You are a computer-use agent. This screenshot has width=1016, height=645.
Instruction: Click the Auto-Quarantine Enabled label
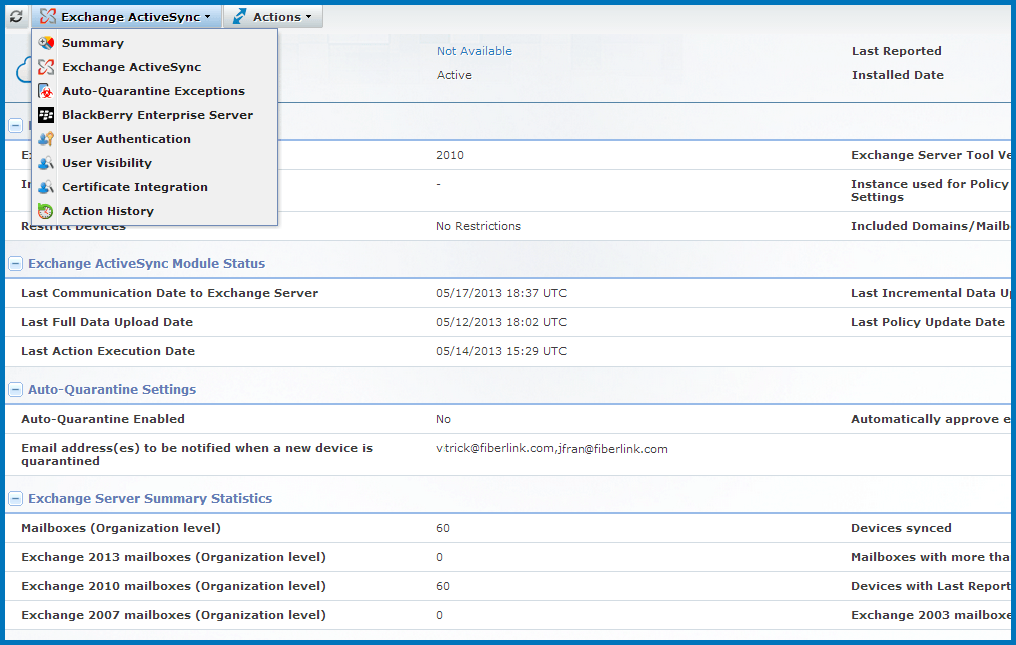click(x=103, y=419)
